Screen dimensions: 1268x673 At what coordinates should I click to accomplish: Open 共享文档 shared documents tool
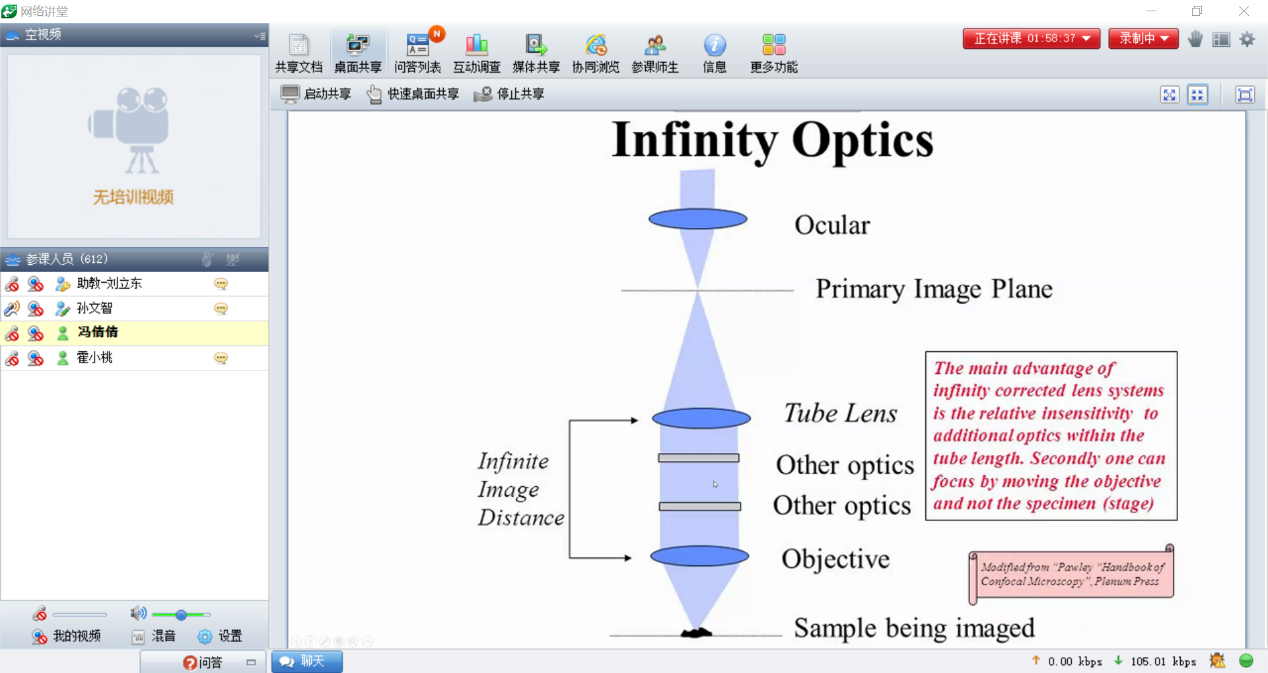[298, 53]
